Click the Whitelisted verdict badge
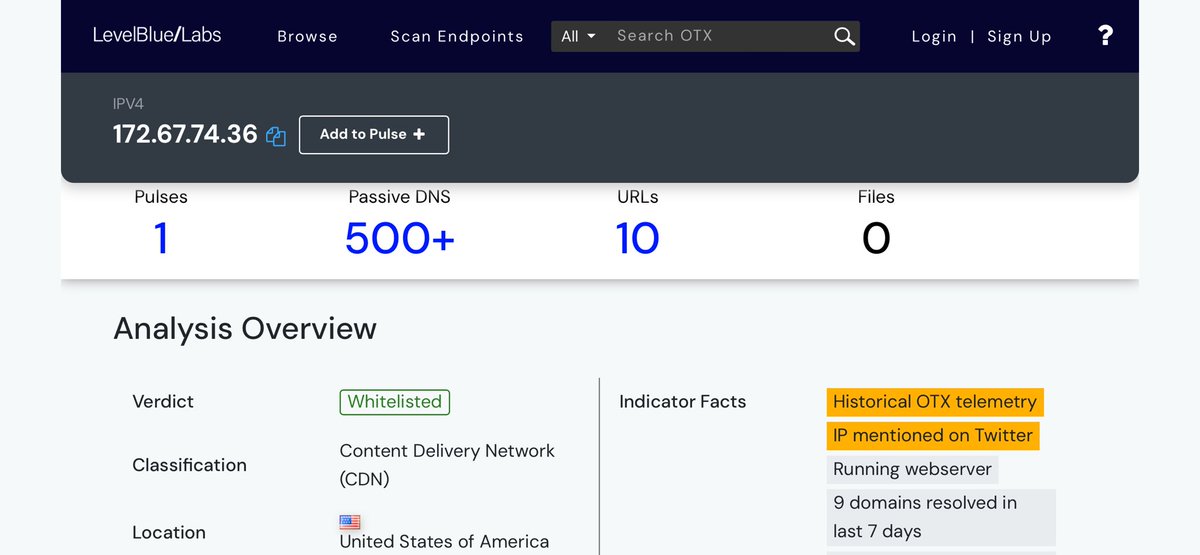Viewport: 1200px width, 555px height. (x=394, y=402)
